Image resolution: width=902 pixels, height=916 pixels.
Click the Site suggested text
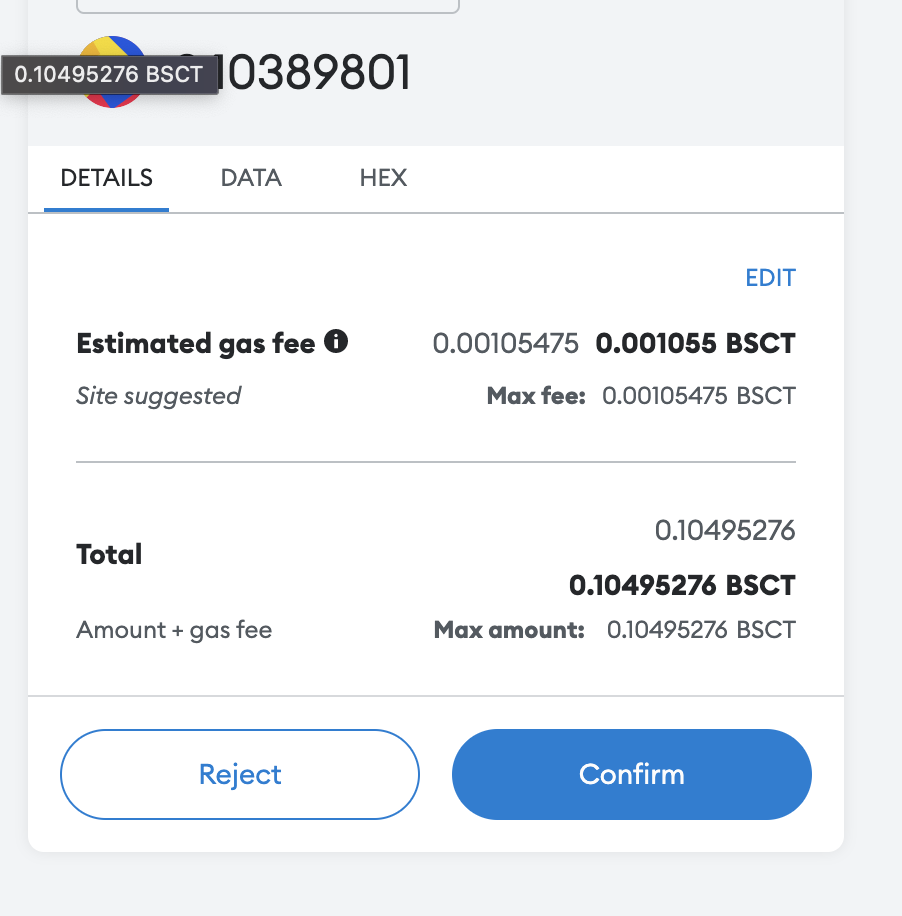tap(158, 396)
